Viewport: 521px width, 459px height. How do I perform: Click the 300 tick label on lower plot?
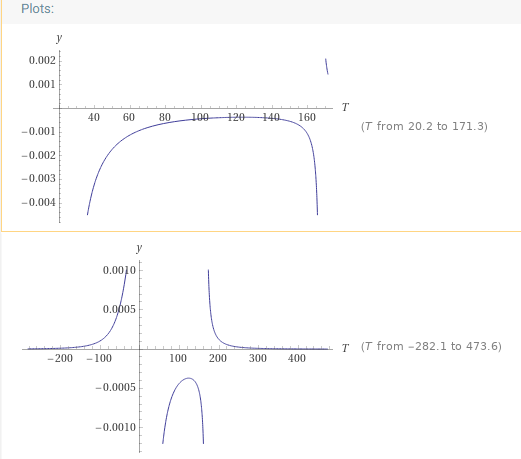click(x=257, y=358)
